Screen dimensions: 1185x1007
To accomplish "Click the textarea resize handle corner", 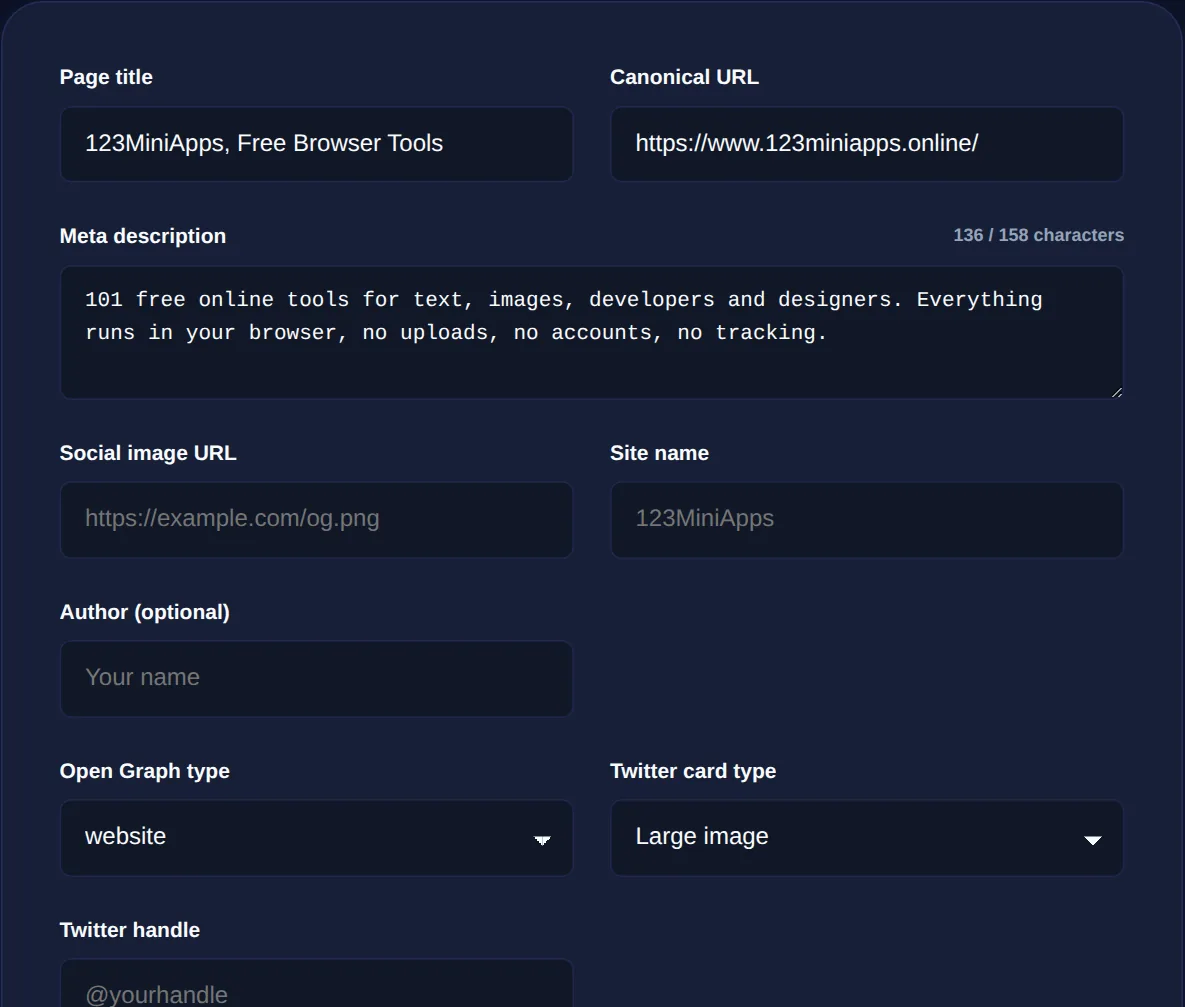I will point(1116,392).
